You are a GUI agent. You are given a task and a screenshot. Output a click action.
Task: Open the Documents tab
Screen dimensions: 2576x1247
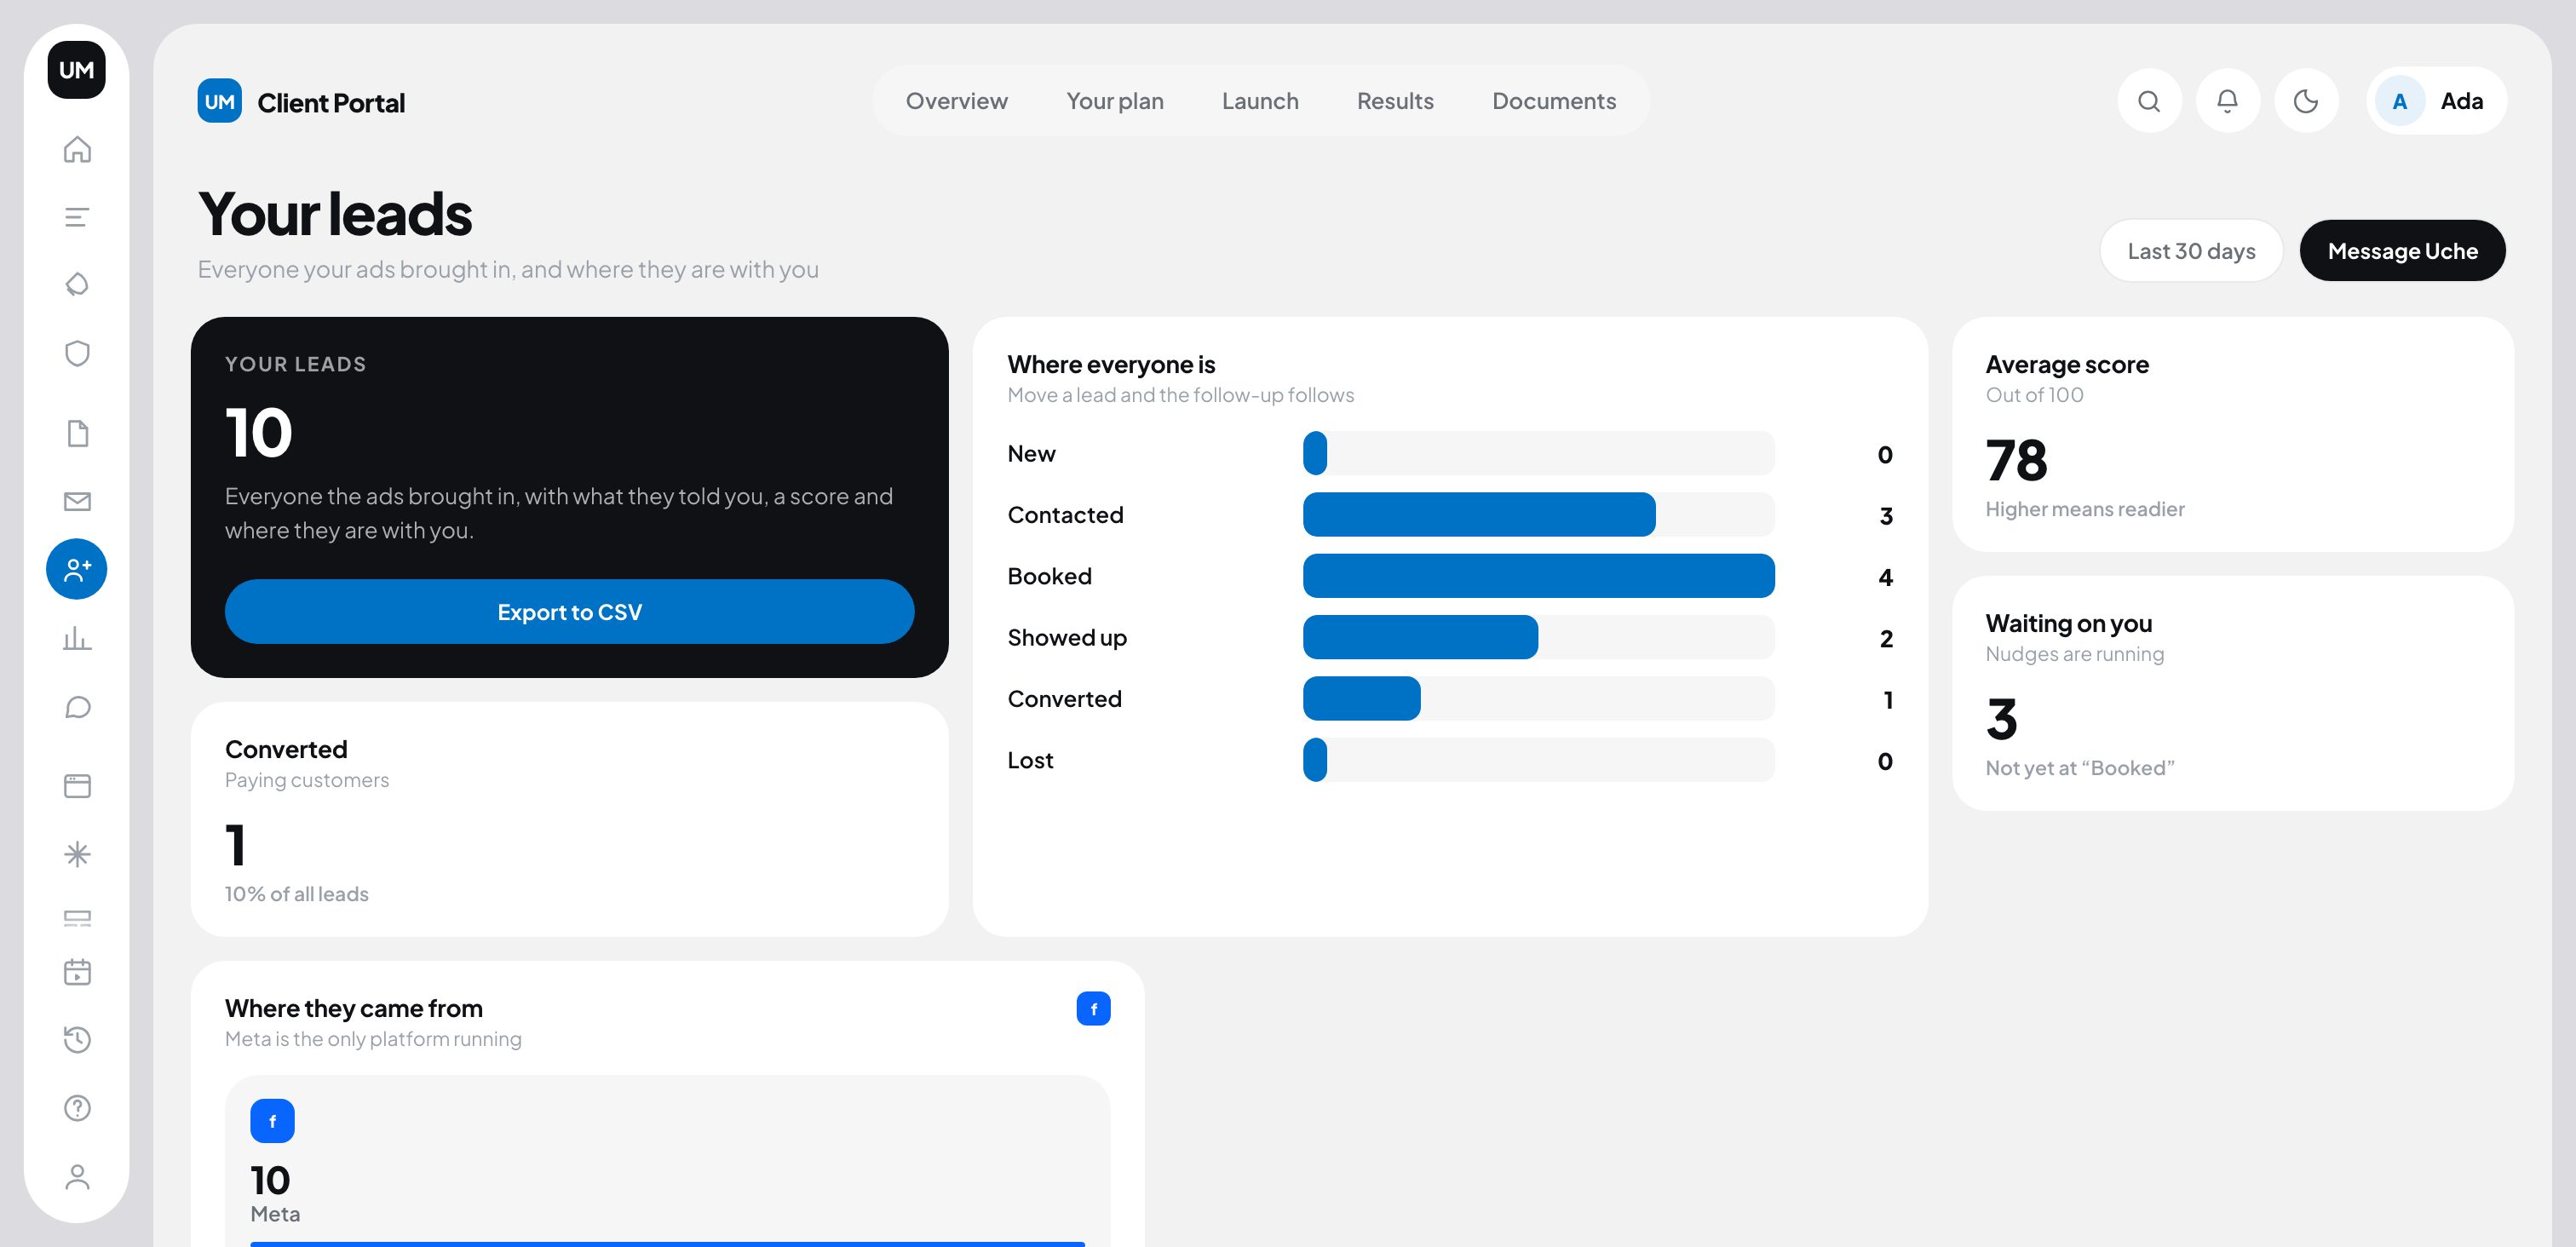pyautogui.click(x=1553, y=101)
